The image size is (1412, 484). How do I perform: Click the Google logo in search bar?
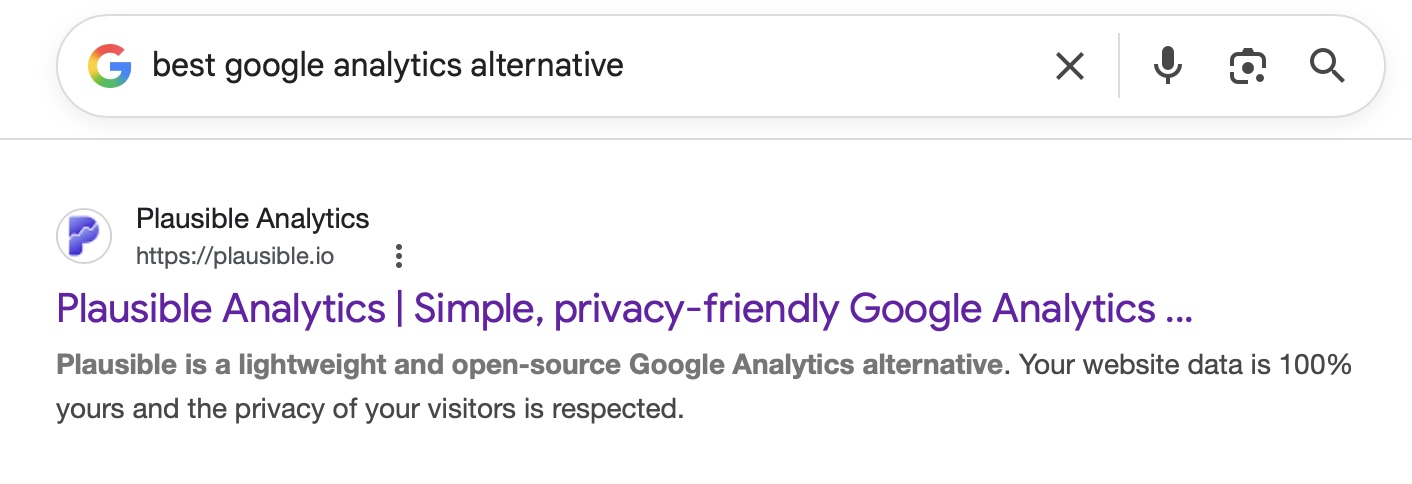coord(110,67)
